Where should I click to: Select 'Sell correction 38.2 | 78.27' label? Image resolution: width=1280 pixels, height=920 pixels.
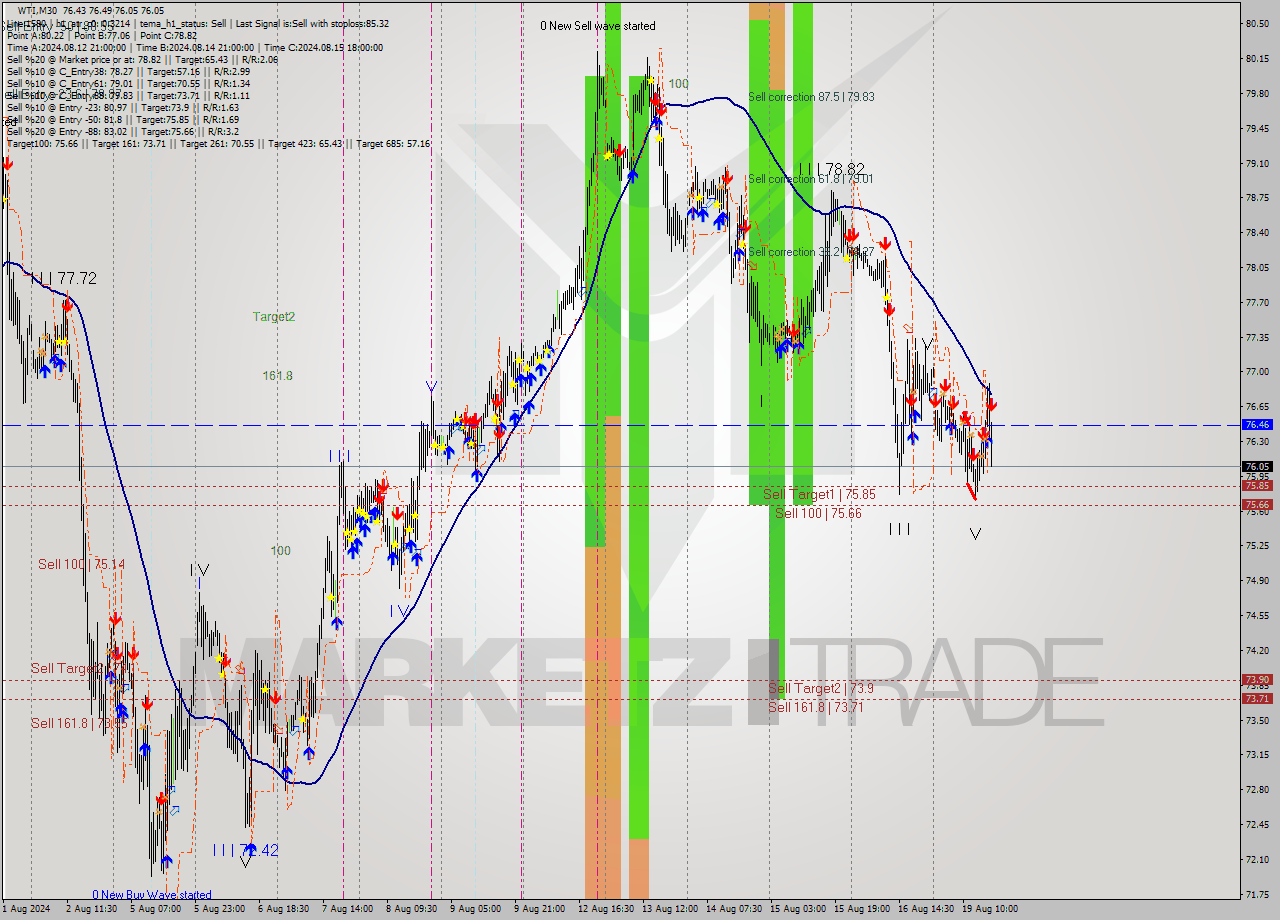pyautogui.click(x=811, y=252)
